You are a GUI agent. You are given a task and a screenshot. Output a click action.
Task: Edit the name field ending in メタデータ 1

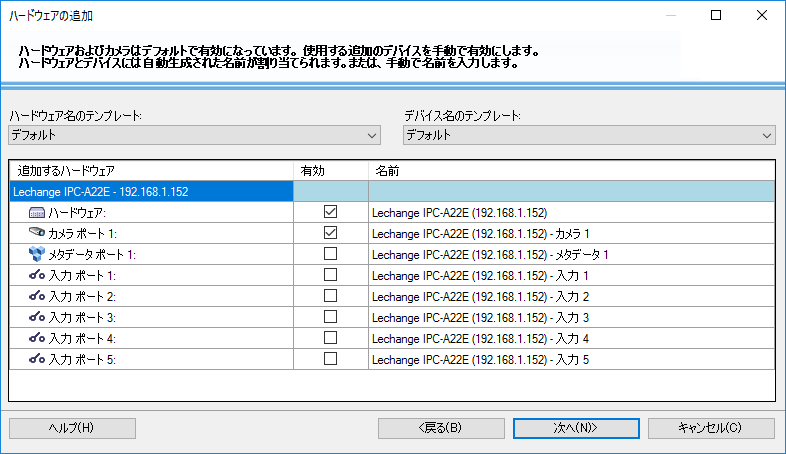coord(571,255)
